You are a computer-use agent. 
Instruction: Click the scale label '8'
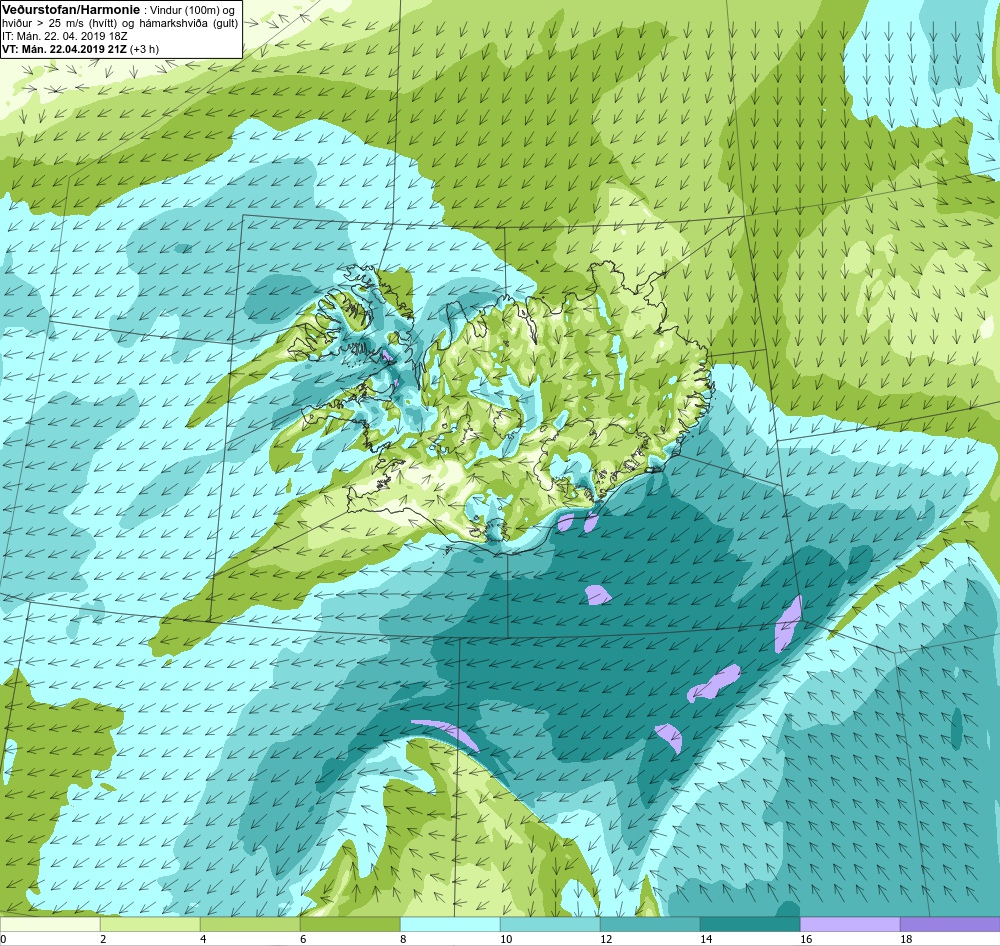[403, 939]
